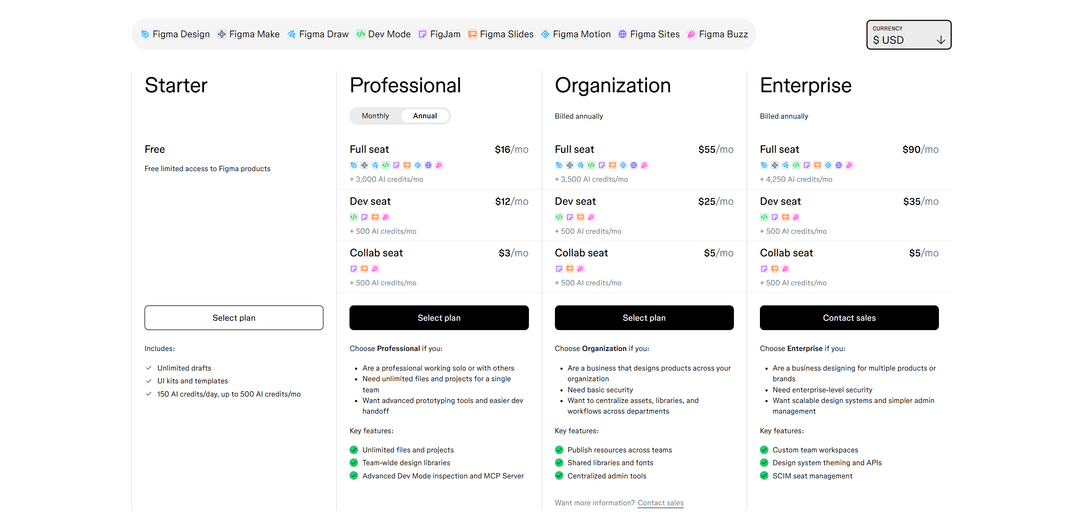Click Figma Sites icon in Organization Full seat
Image resolution: width=1080 pixels, height=517 pixels.
coord(634,165)
